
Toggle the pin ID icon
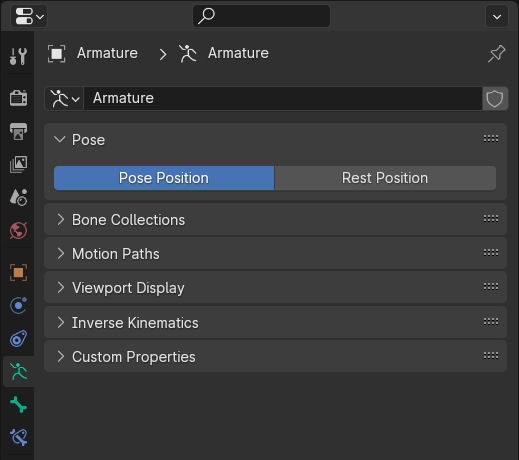tap(497, 53)
